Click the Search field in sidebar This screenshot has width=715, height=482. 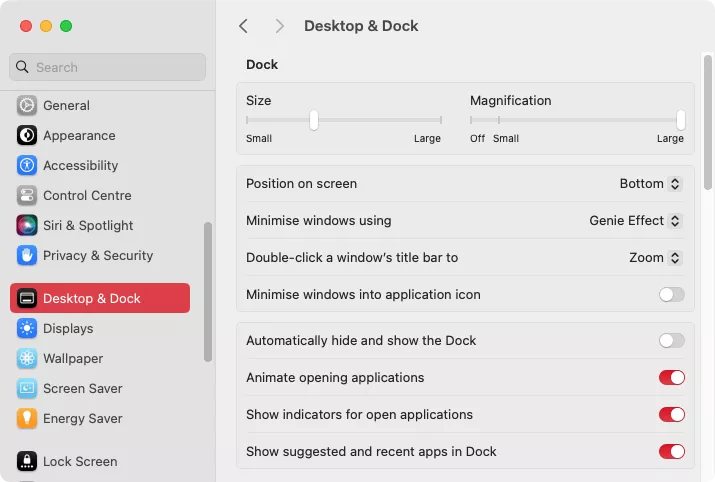pyautogui.click(x=108, y=67)
